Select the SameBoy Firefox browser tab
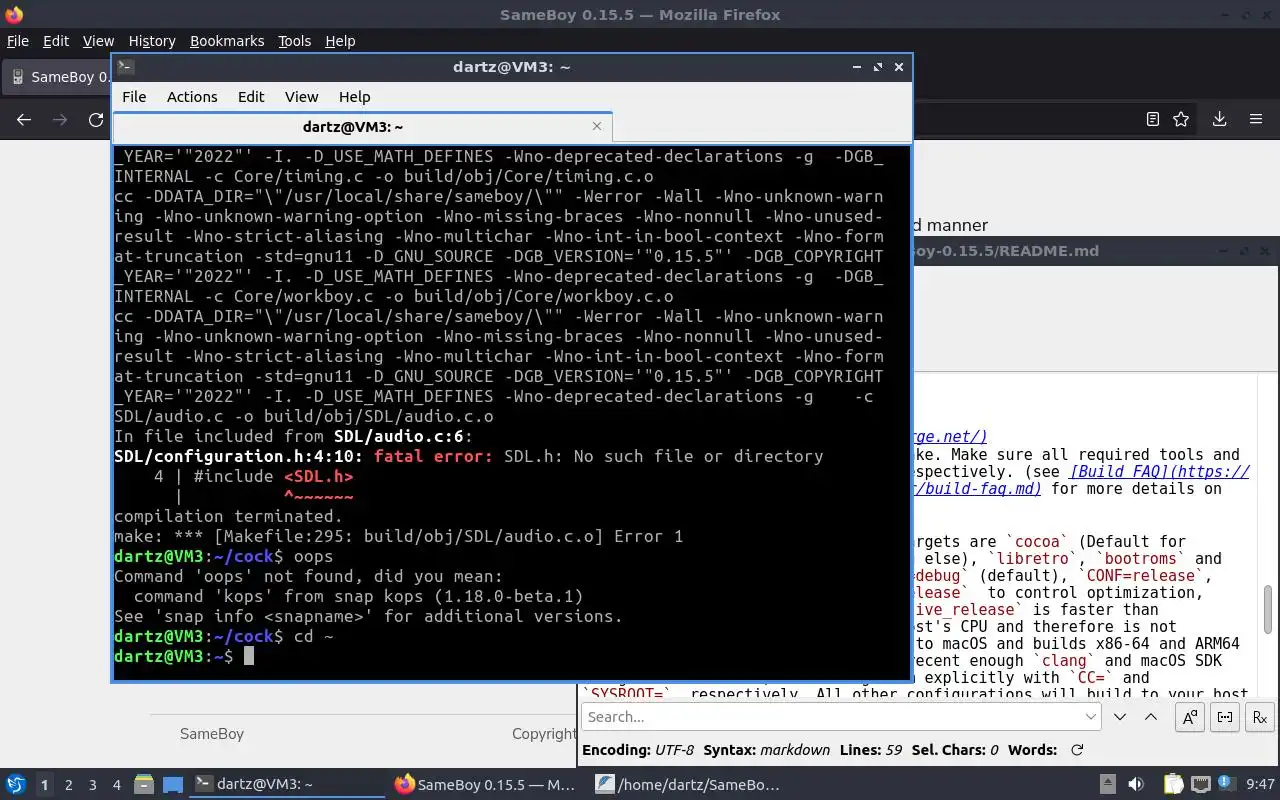This screenshot has width=1280, height=800. pos(58,77)
